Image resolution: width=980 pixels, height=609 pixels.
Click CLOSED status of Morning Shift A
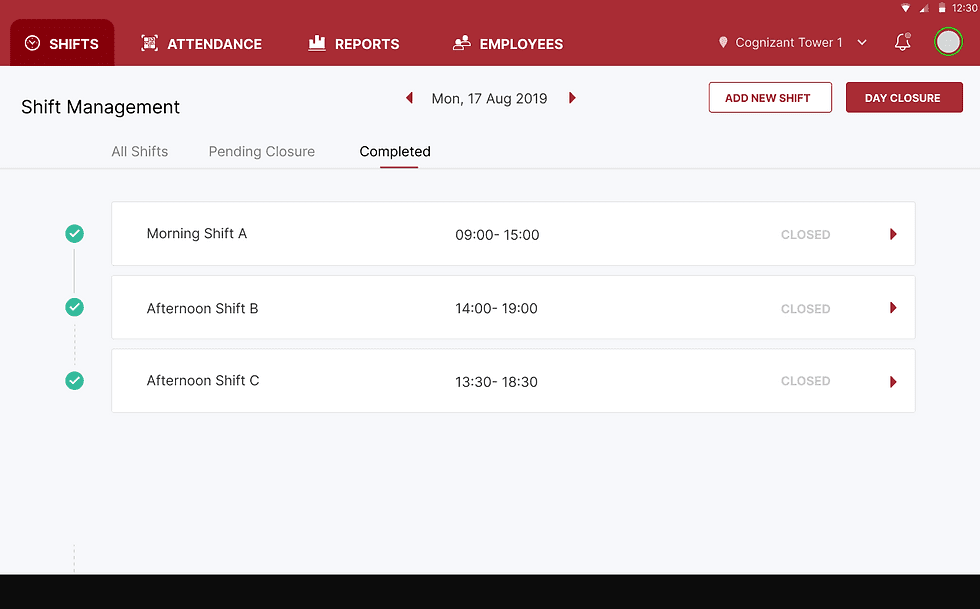pos(806,234)
